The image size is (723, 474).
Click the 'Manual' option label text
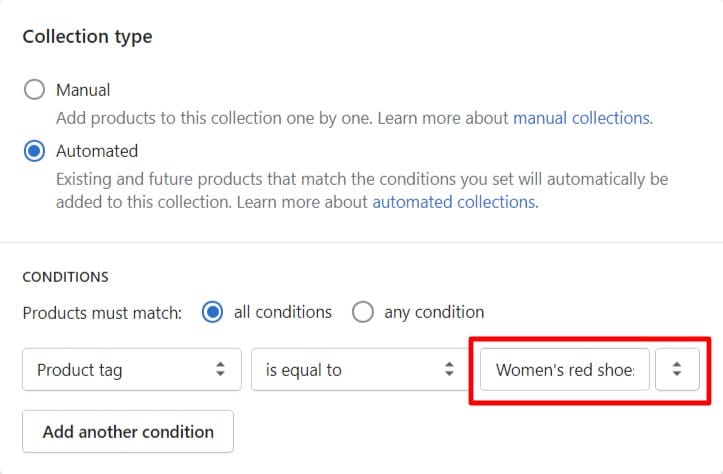83,90
